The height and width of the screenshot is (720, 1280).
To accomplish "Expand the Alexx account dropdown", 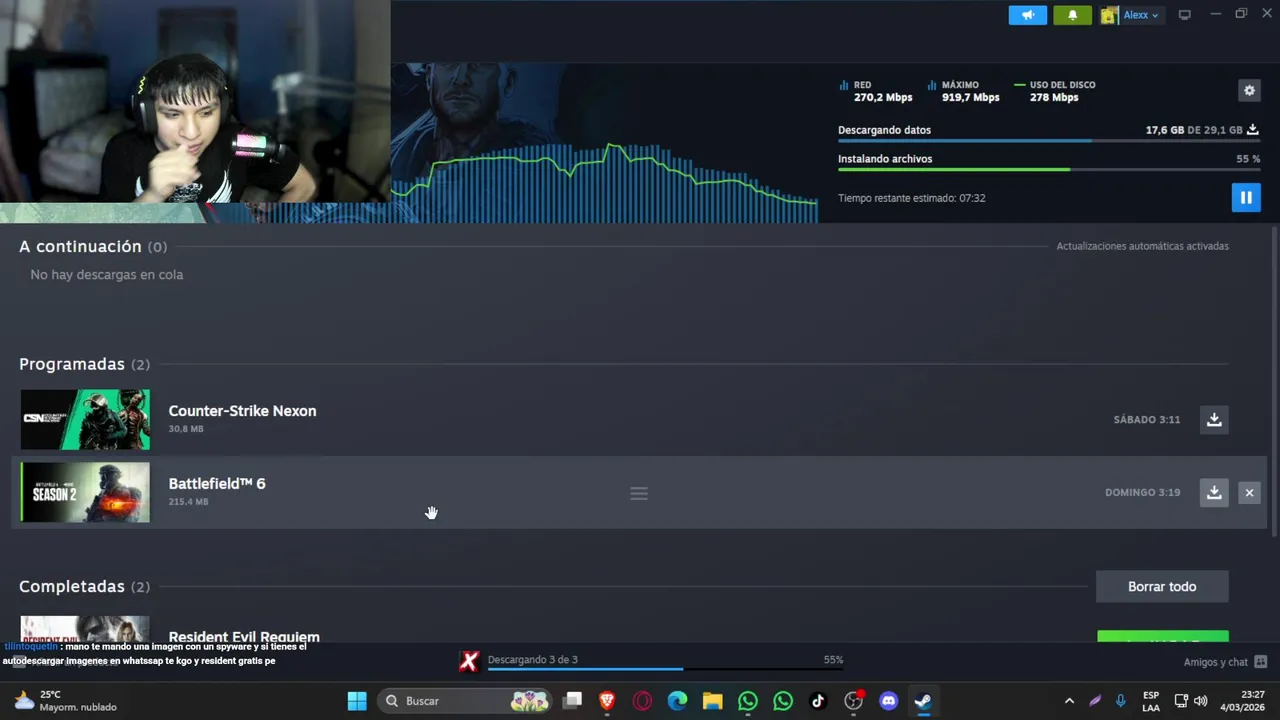I will 1141,15.
